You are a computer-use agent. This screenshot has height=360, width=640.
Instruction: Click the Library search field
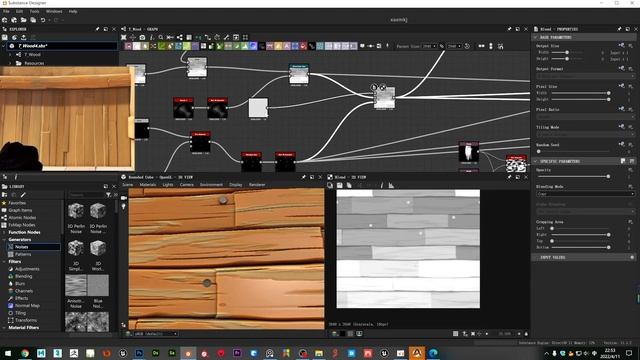[86, 195]
